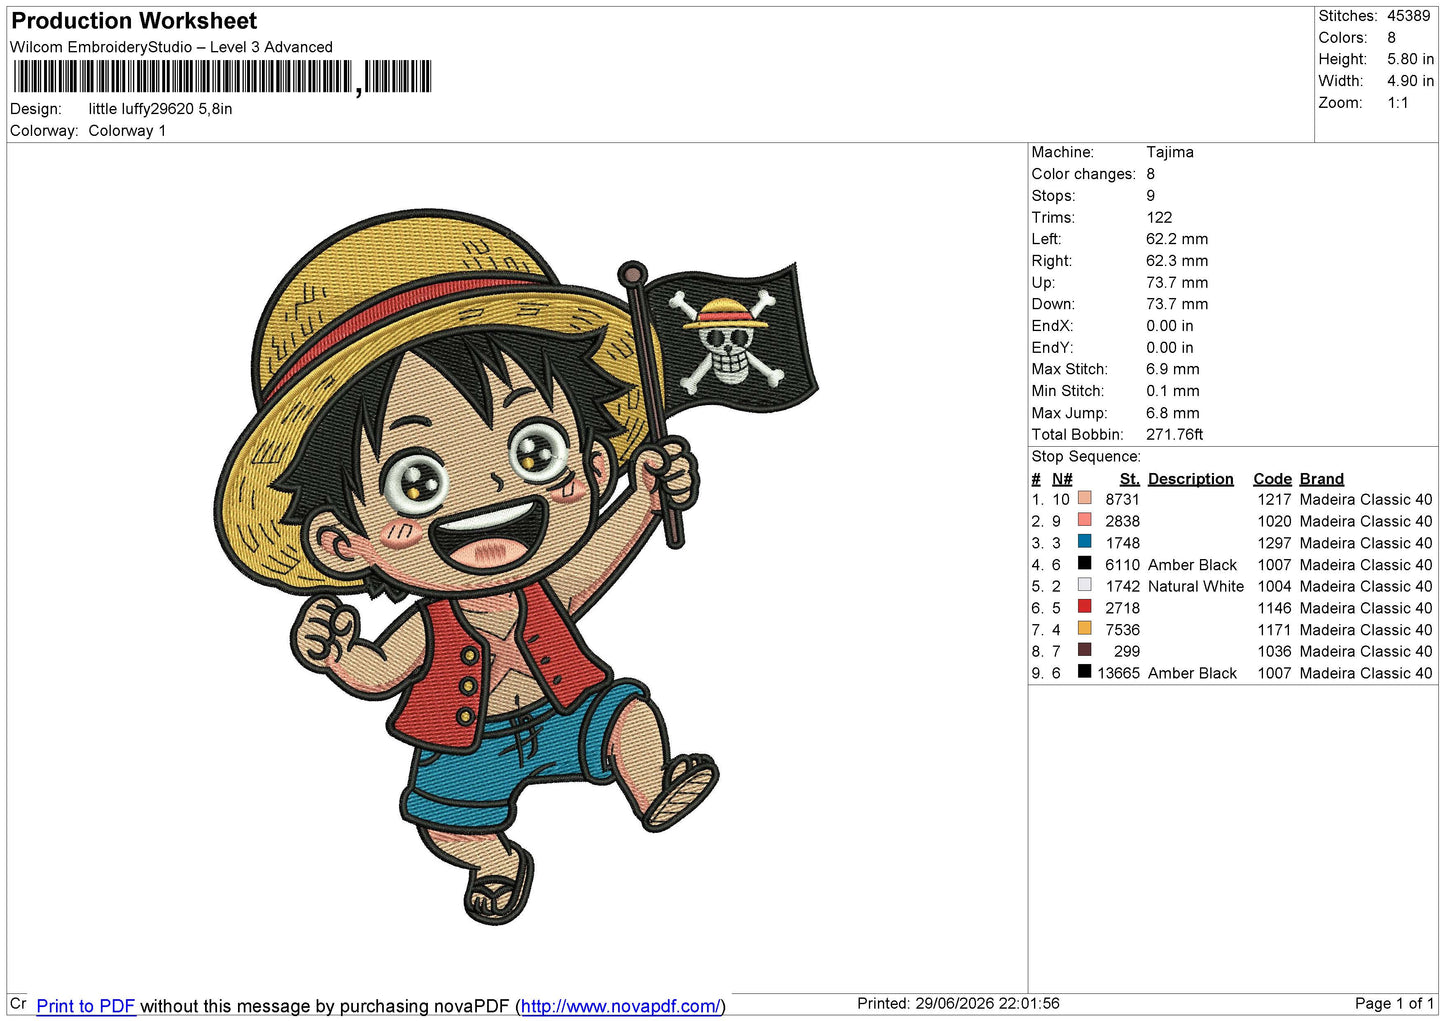This screenshot has height=1021, width=1445.
Task: Click the Stops value 9
Action: 1151,196
